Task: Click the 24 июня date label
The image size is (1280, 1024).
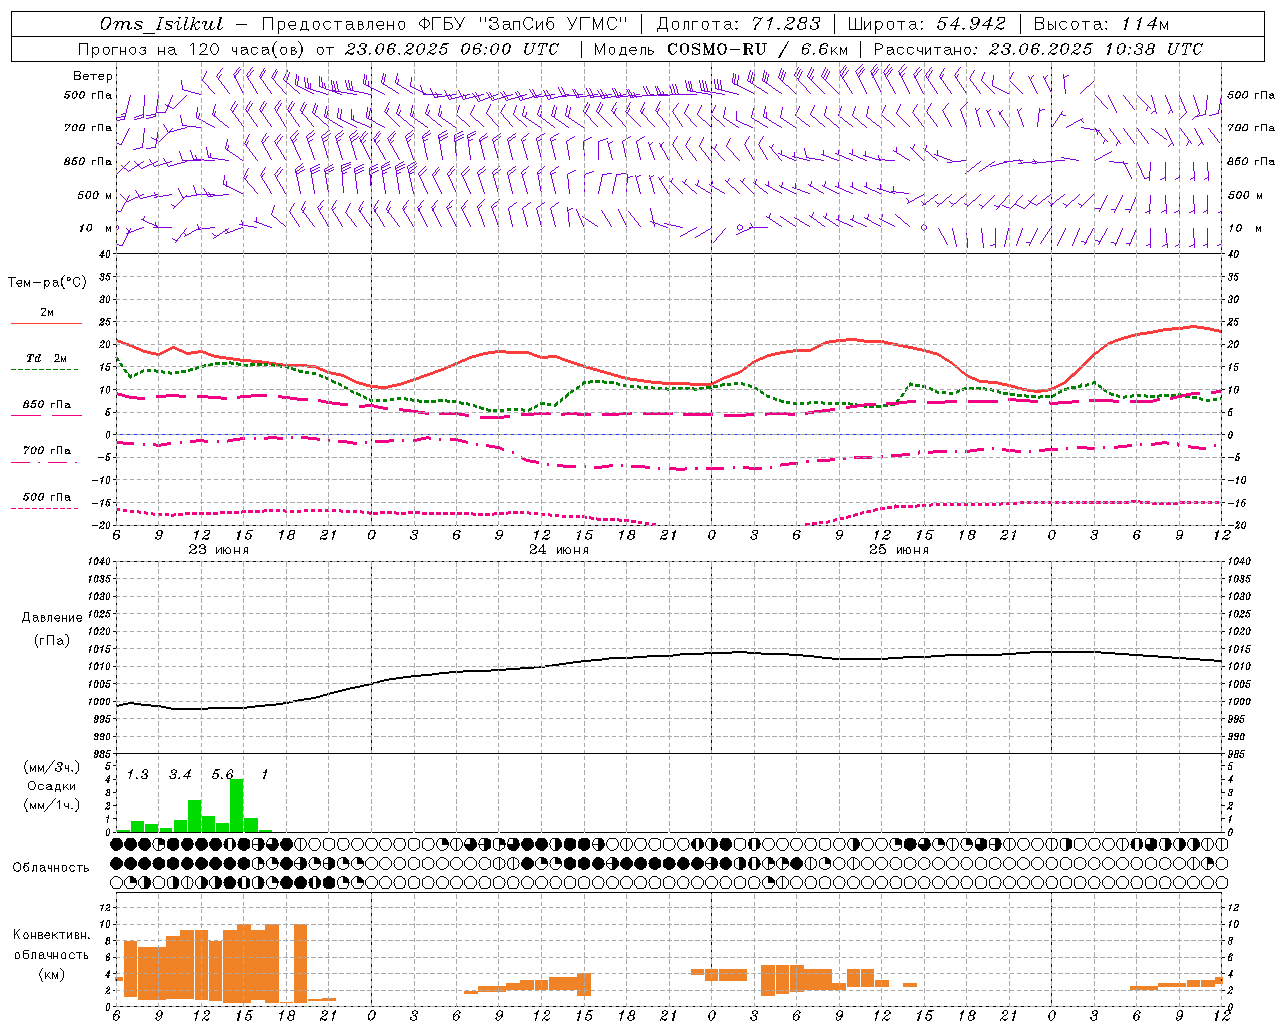Action: point(559,550)
